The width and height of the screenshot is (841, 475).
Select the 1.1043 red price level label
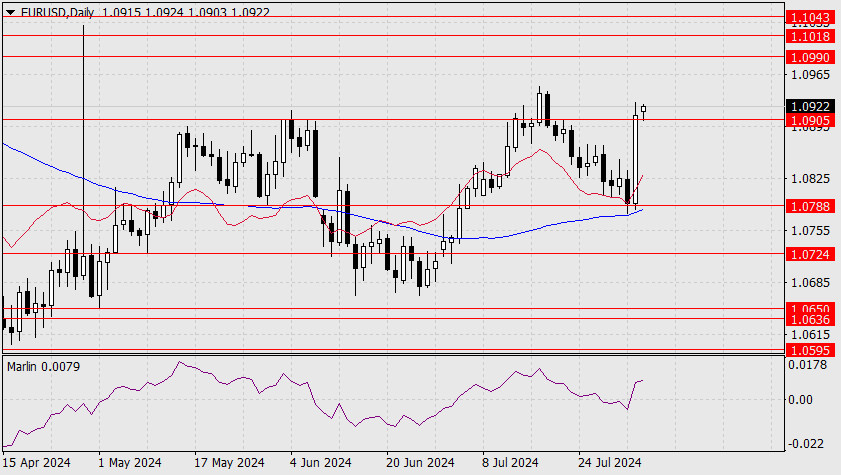810,18
